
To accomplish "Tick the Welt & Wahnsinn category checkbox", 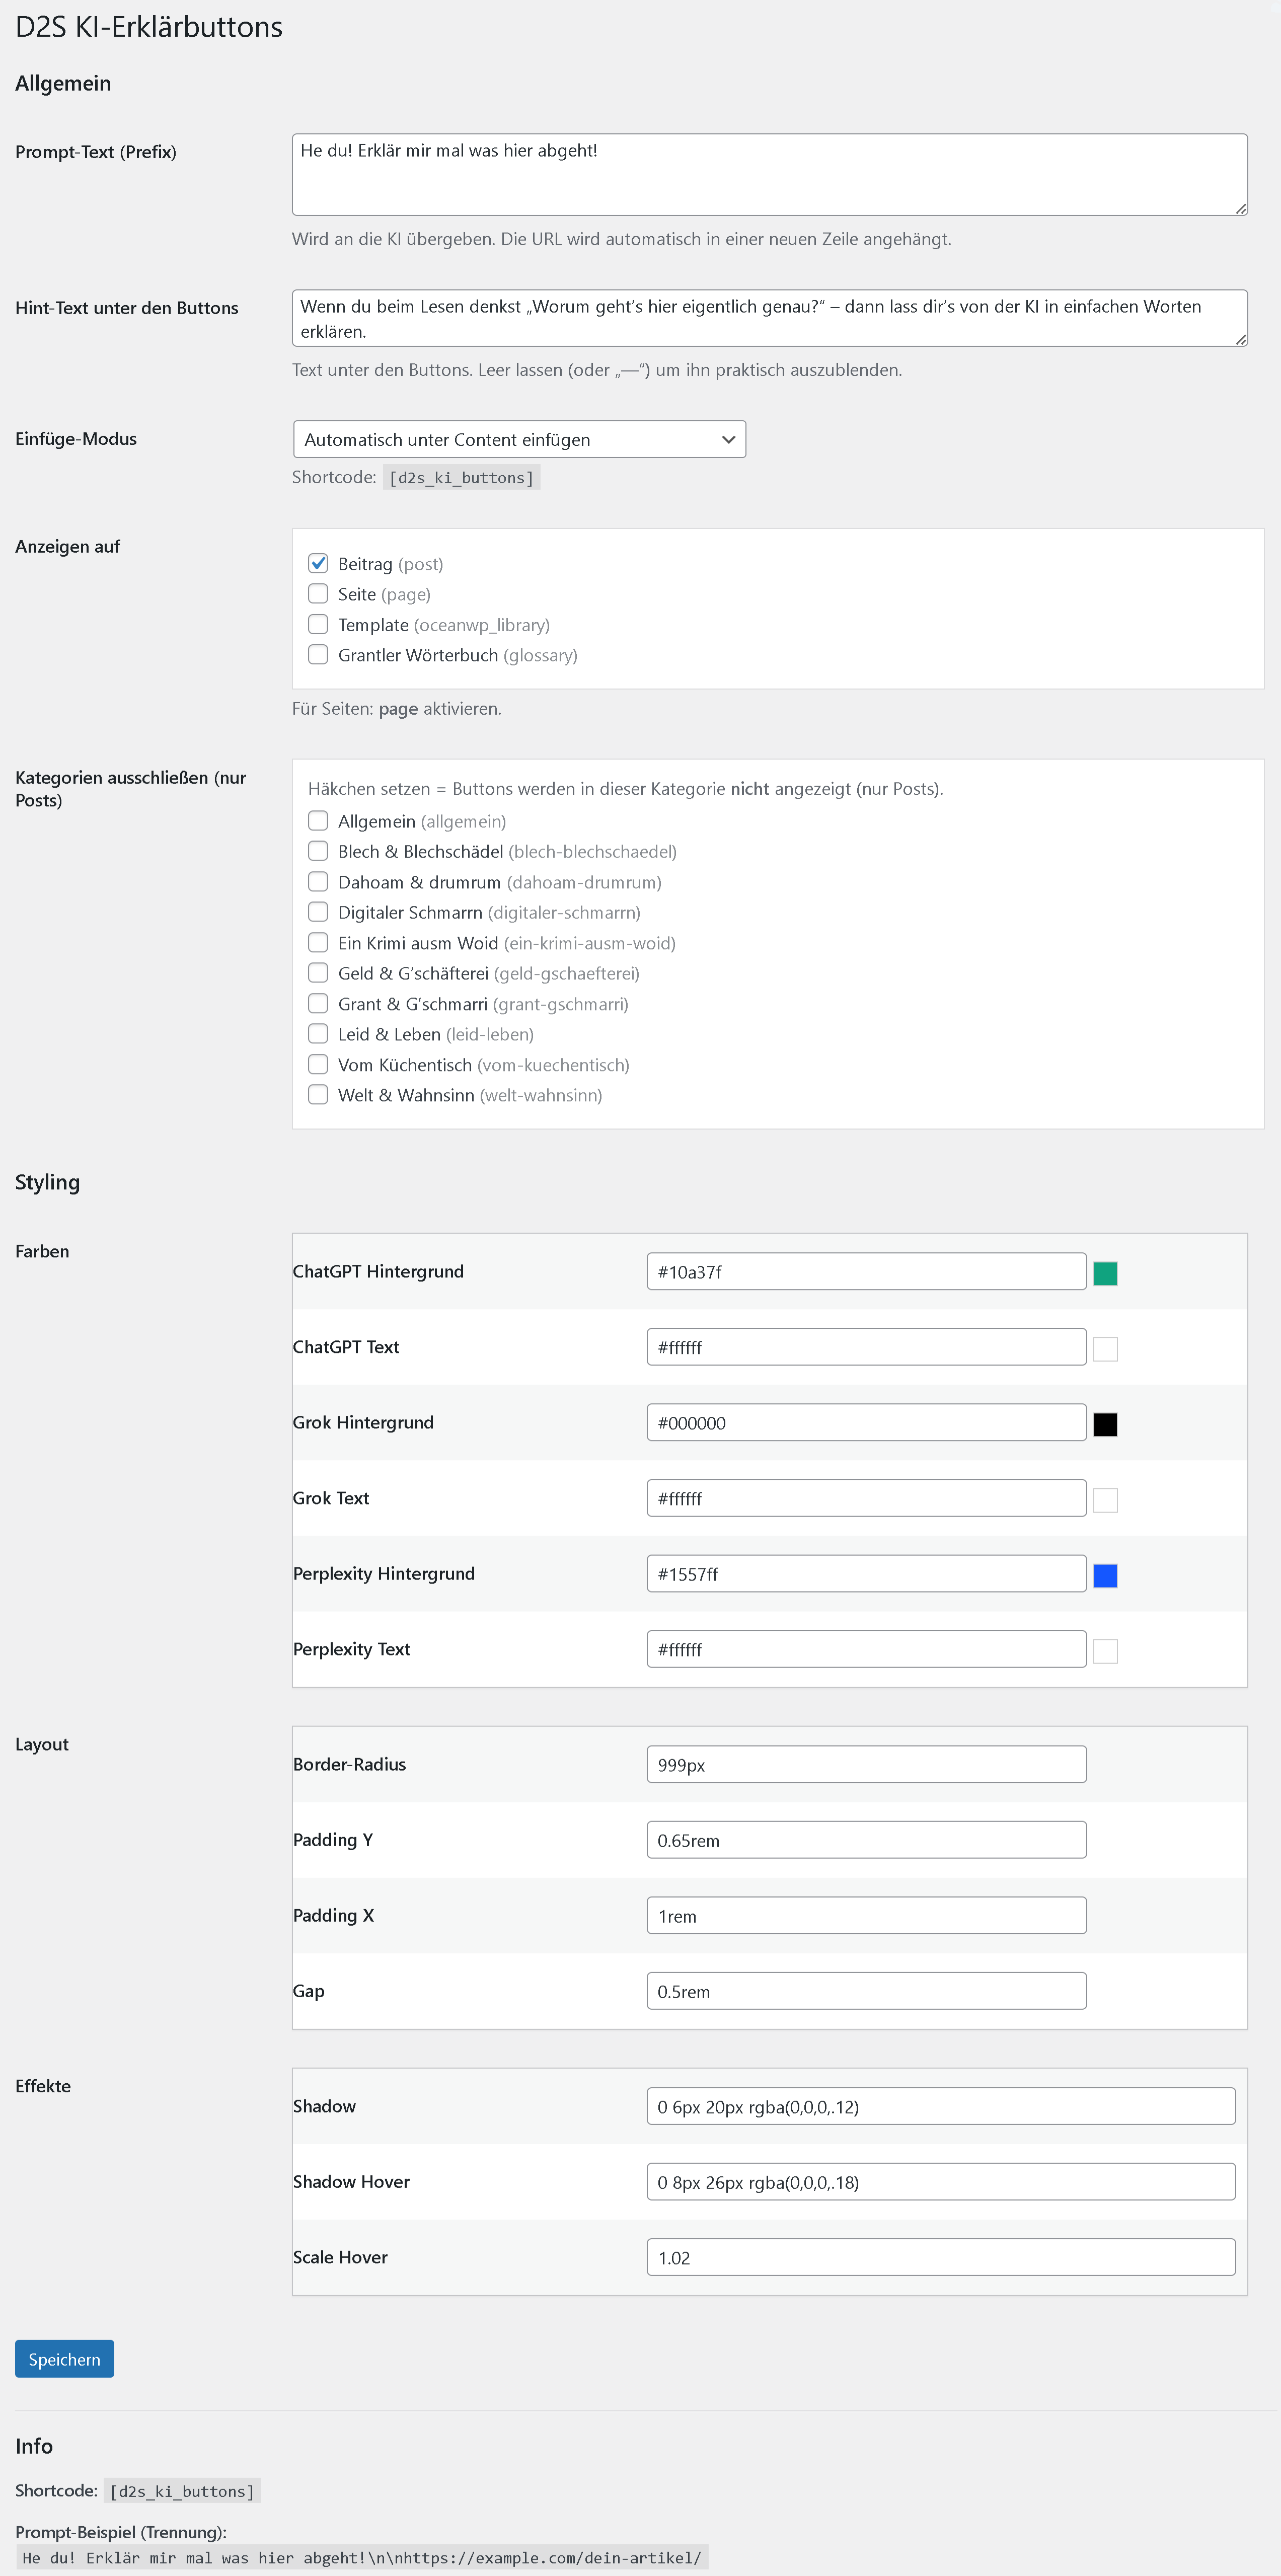I will [x=318, y=1095].
